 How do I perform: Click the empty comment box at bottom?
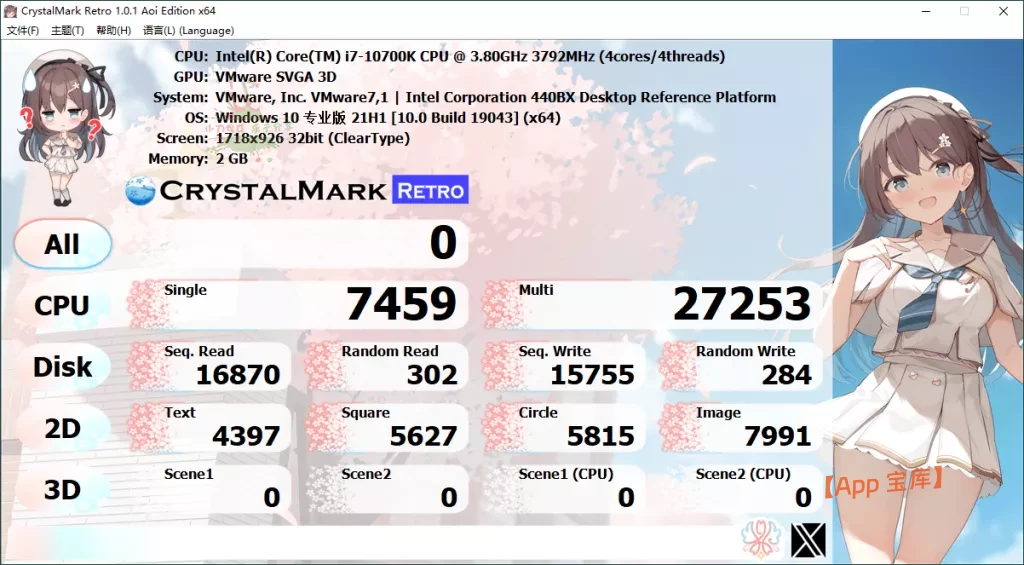(x=380, y=541)
